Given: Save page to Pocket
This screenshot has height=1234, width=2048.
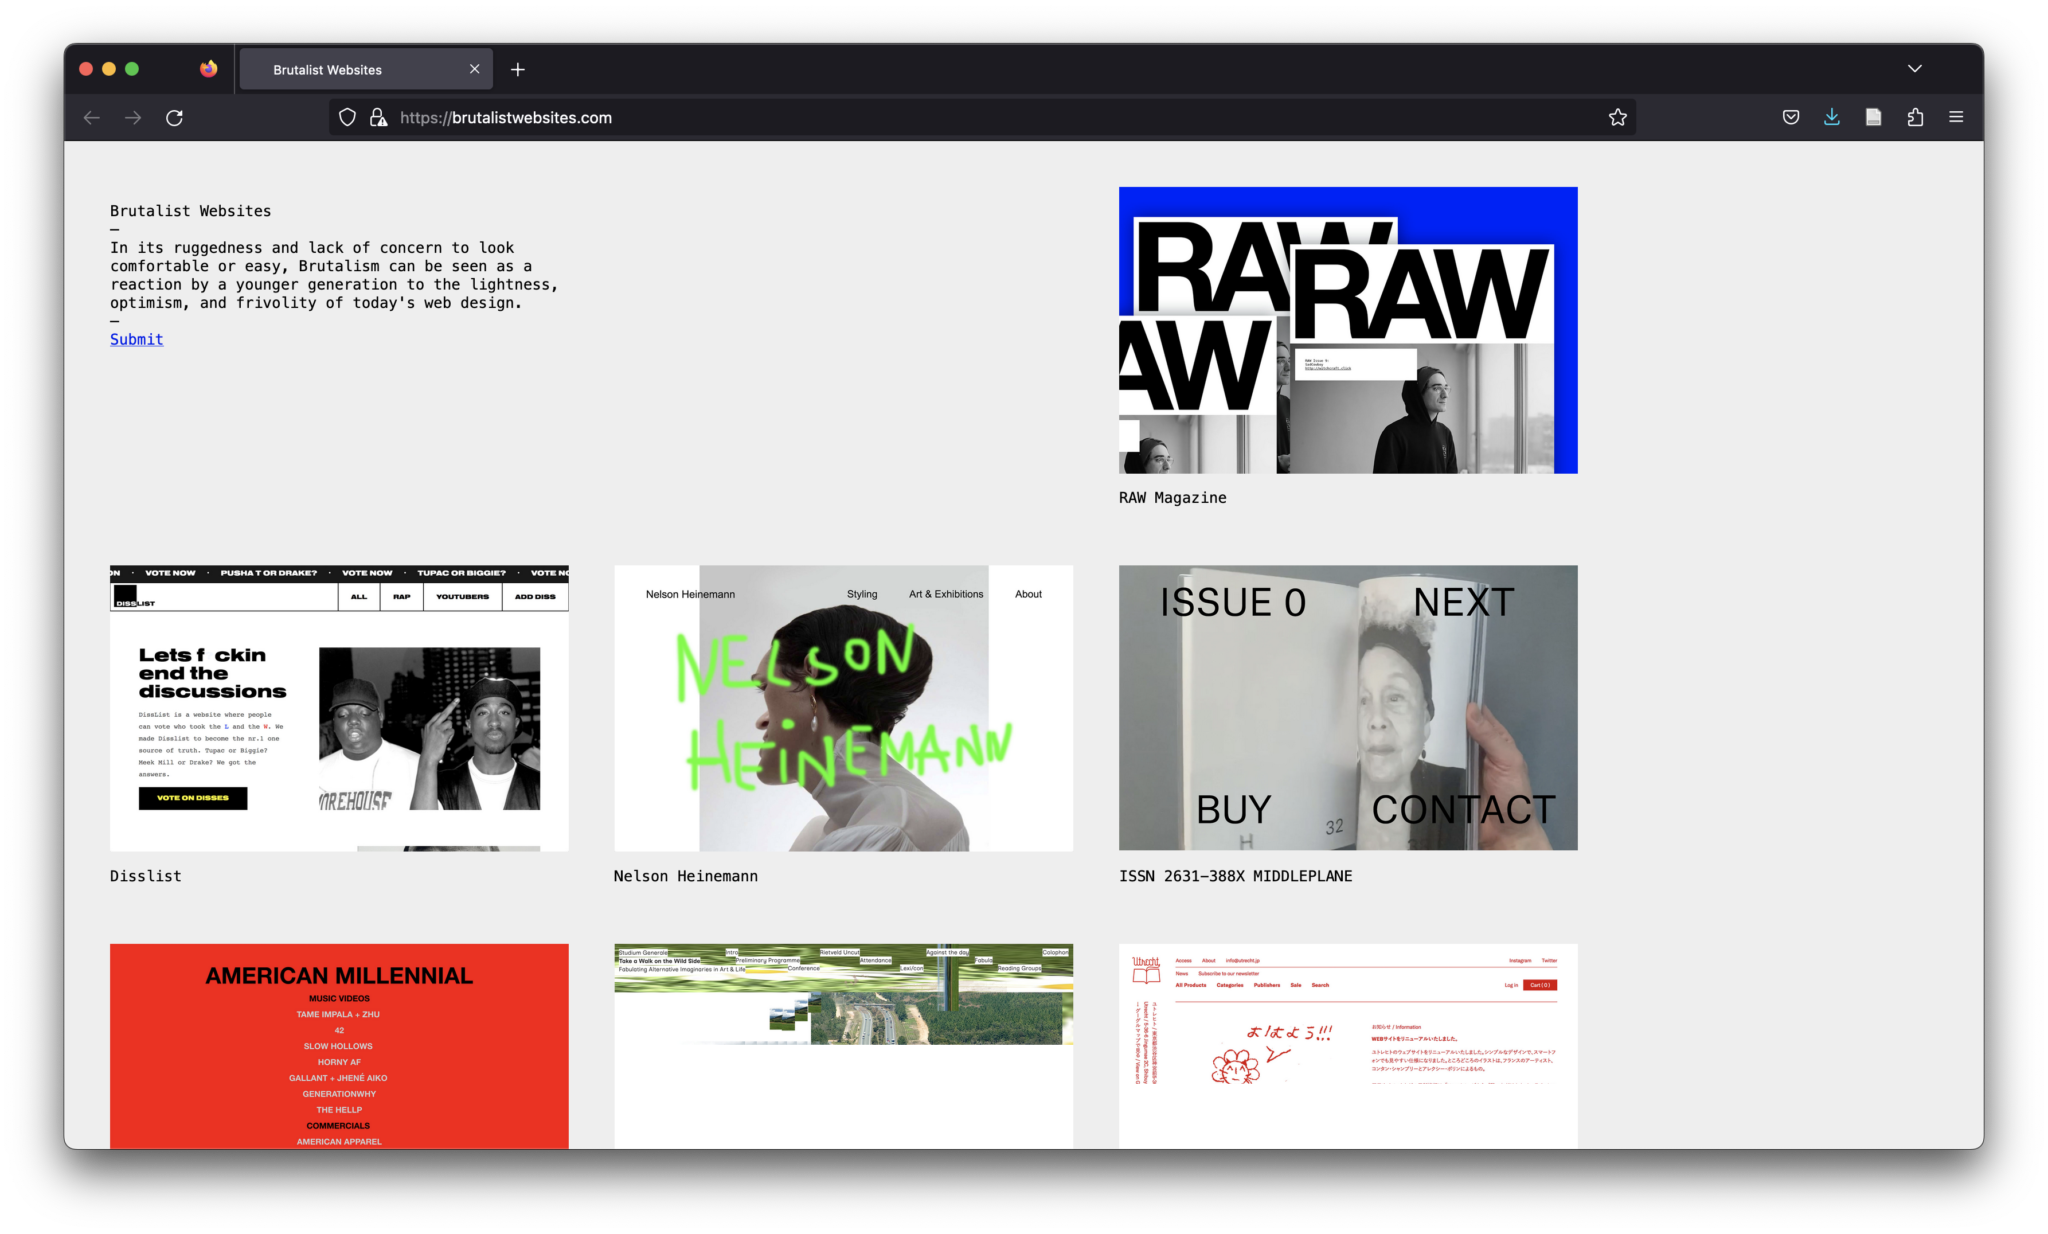Looking at the screenshot, I should click(x=1791, y=118).
